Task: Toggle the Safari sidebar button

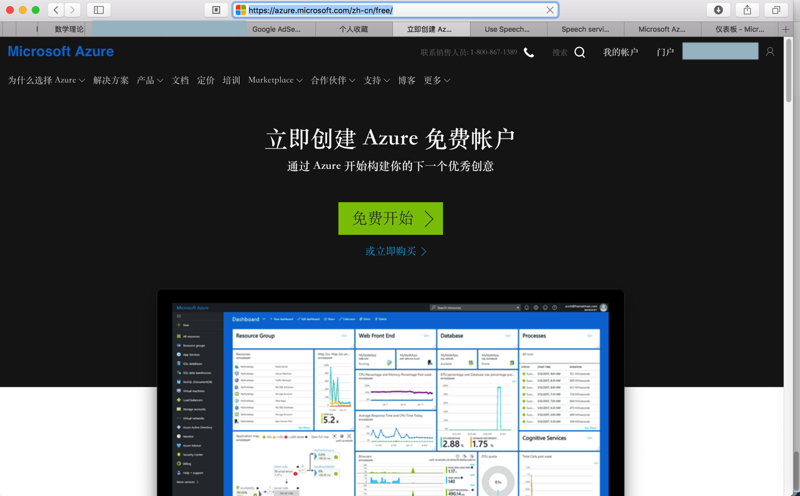Action: (99, 10)
